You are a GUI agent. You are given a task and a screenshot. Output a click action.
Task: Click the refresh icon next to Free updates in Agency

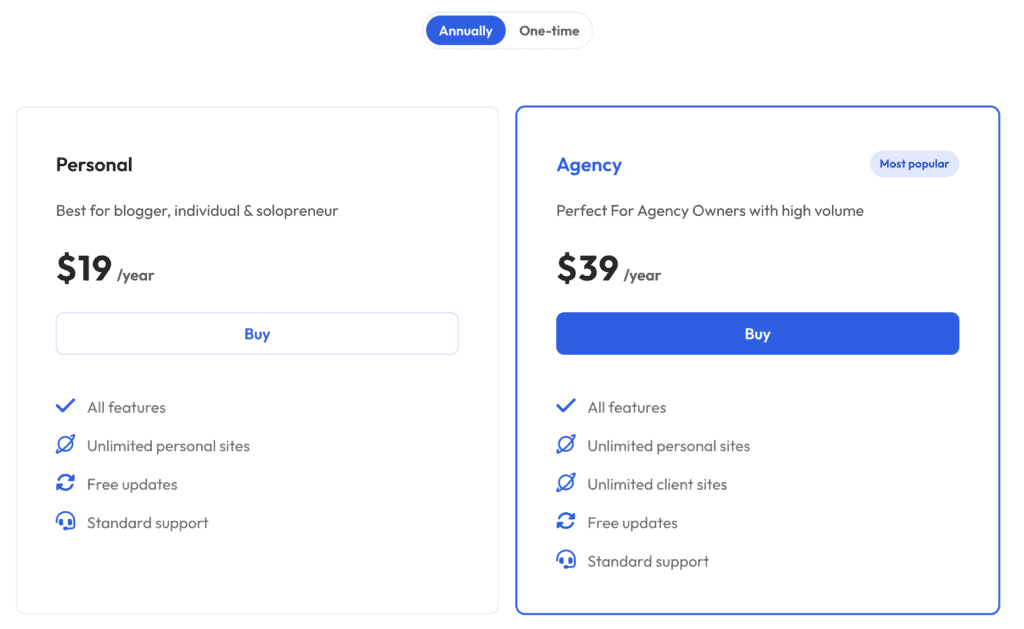[x=566, y=521]
